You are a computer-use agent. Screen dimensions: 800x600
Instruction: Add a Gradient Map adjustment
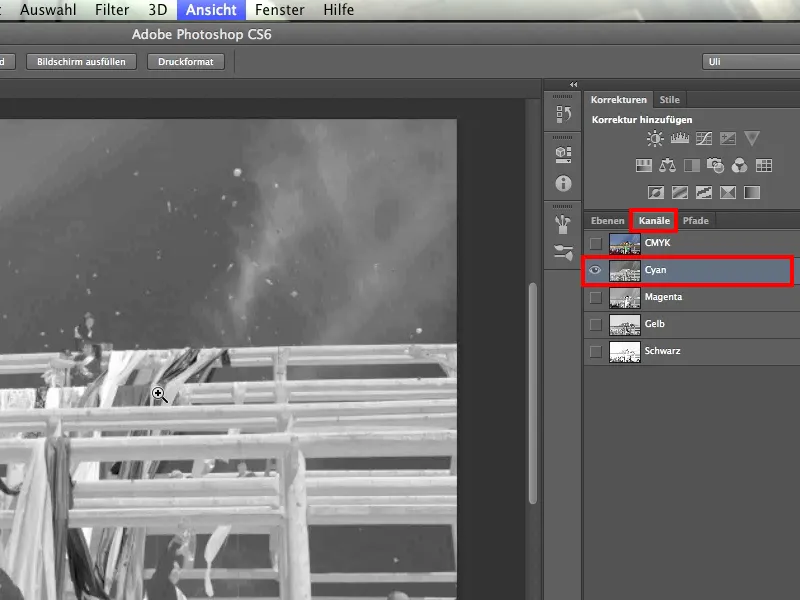(752, 192)
